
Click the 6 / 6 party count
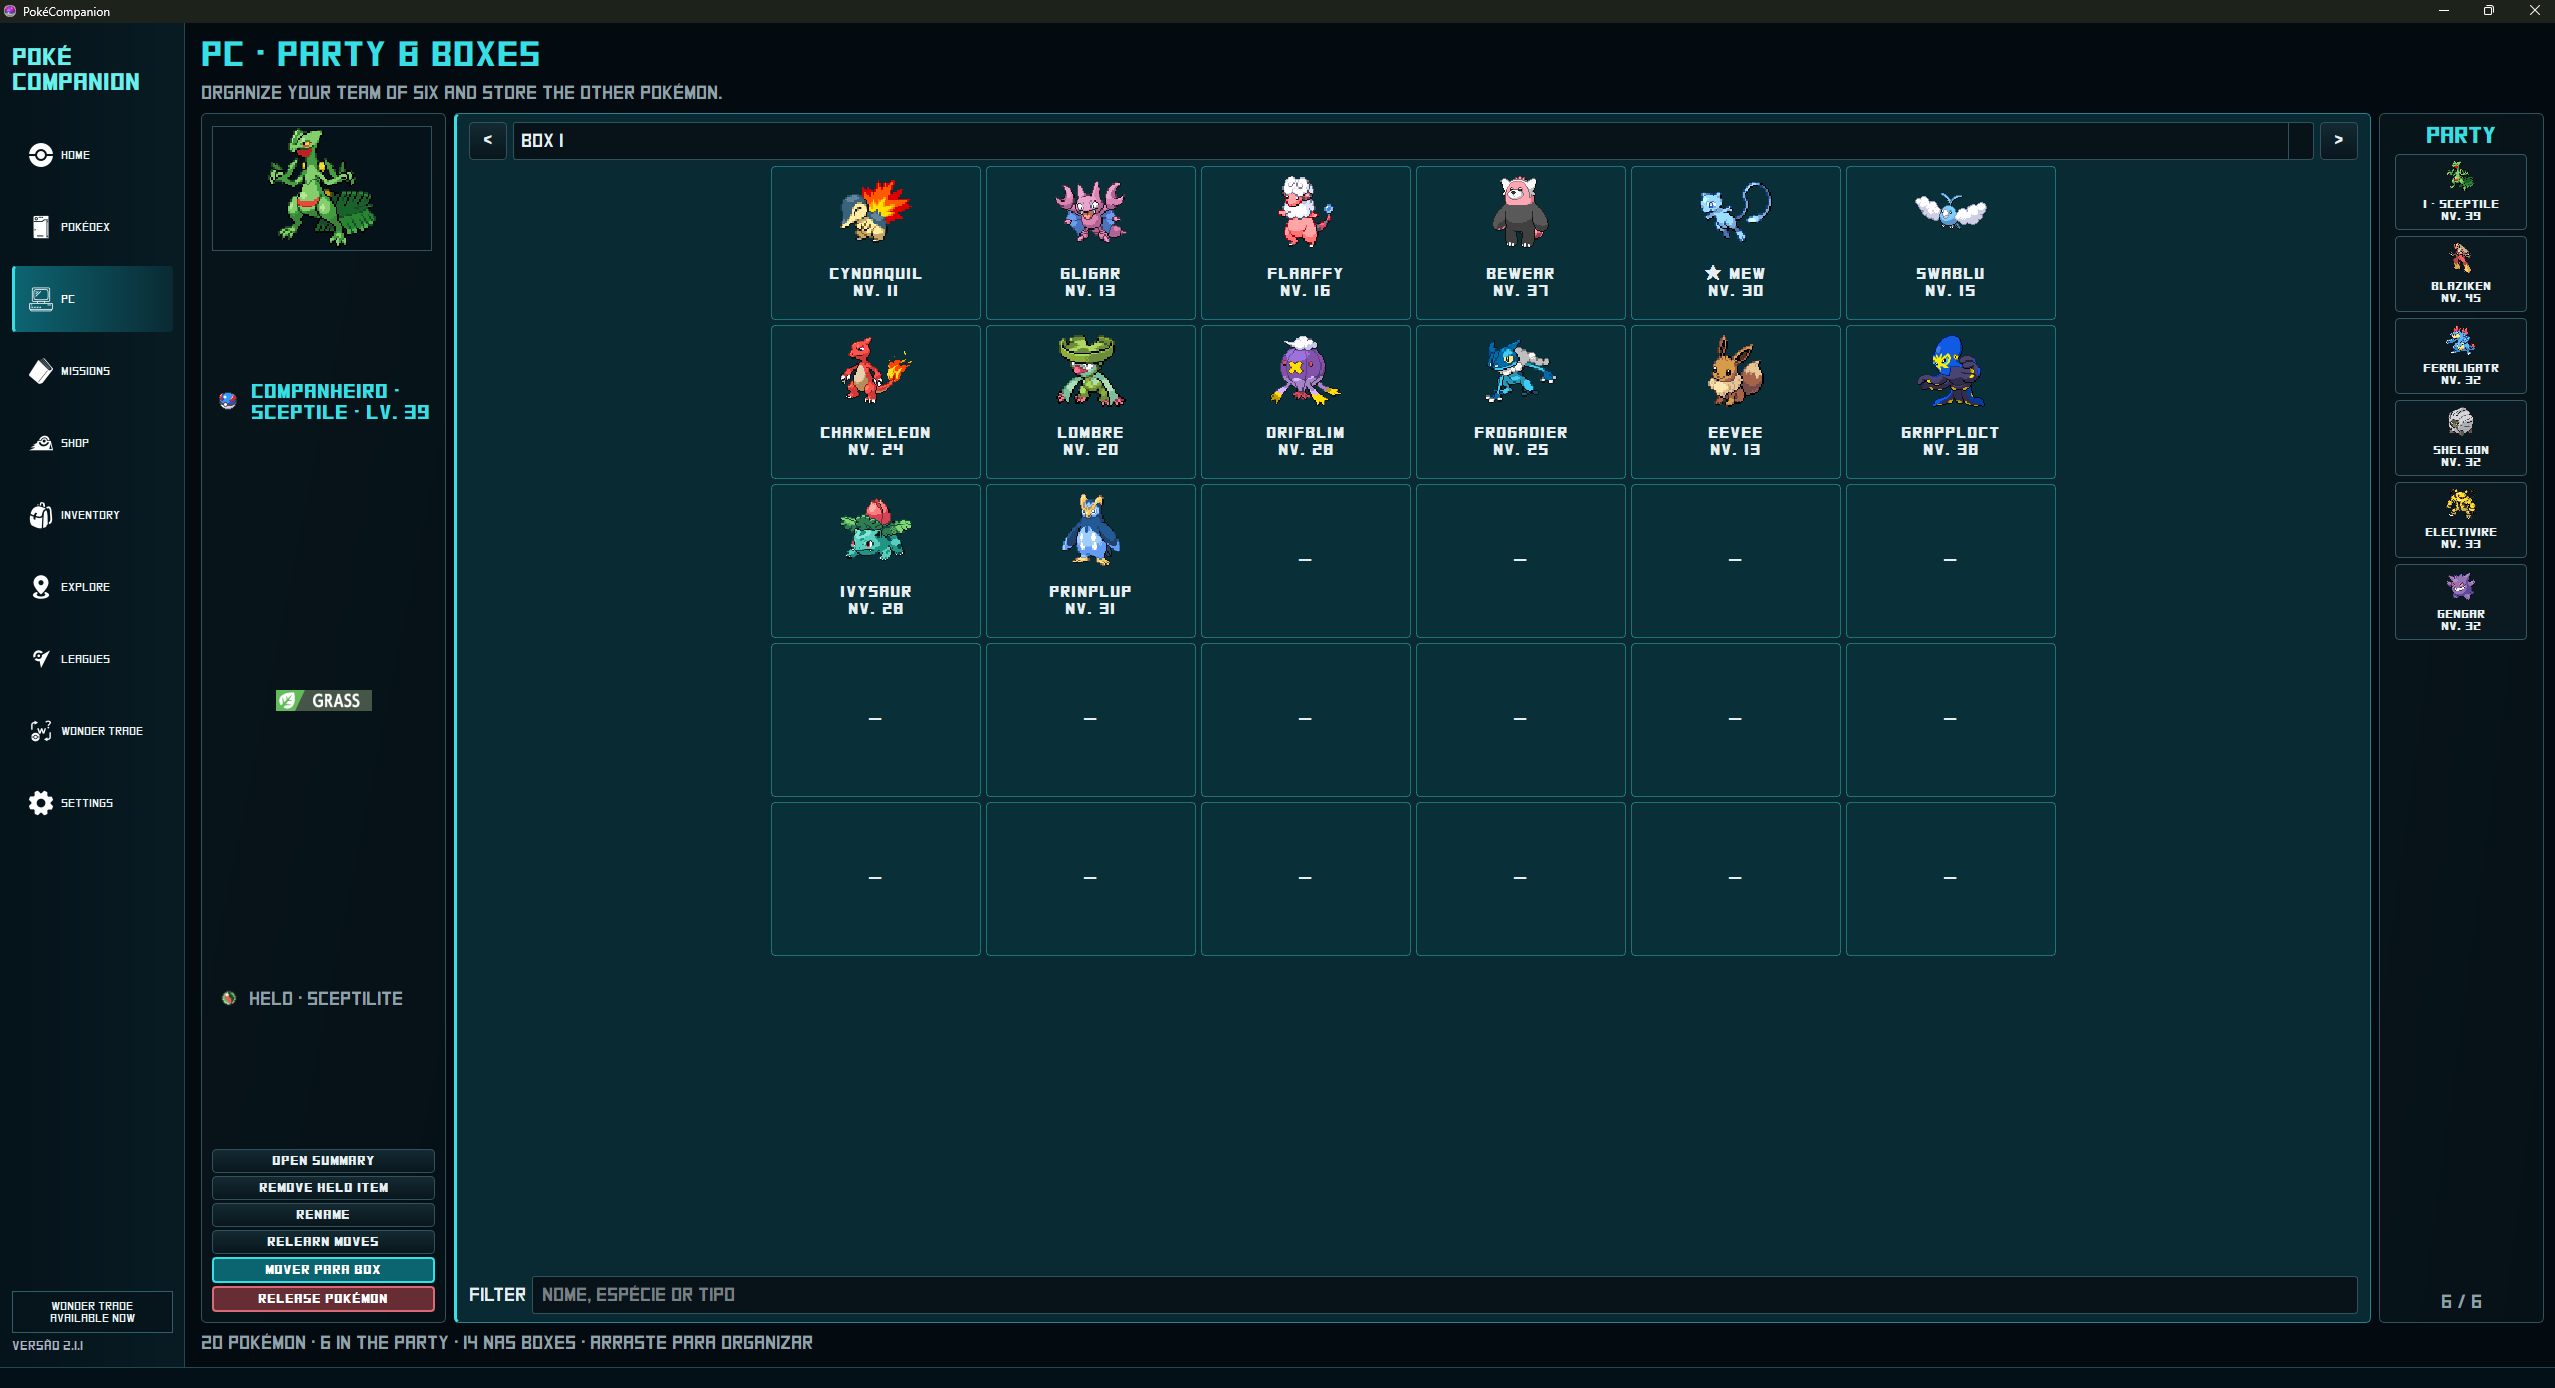point(2461,1302)
